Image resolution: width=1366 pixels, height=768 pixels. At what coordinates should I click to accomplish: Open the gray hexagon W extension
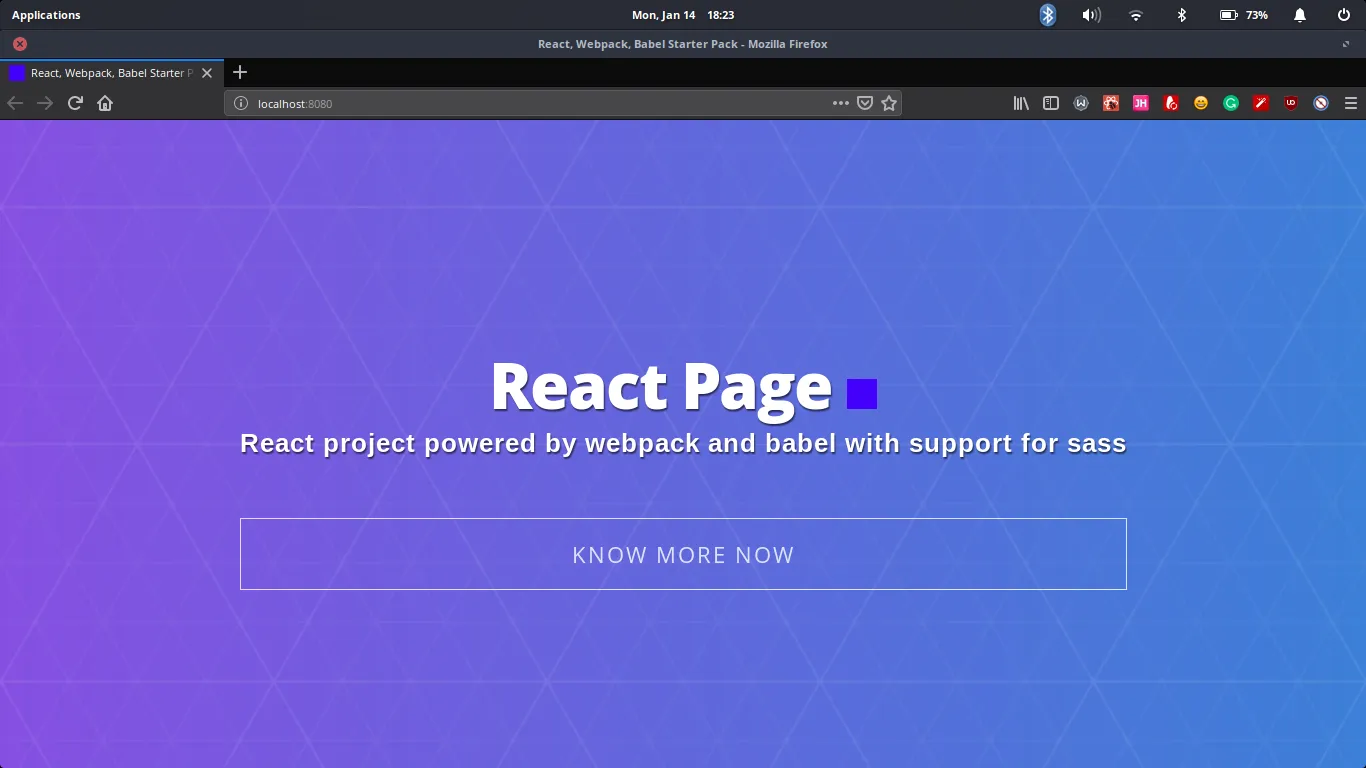coord(1081,103)
